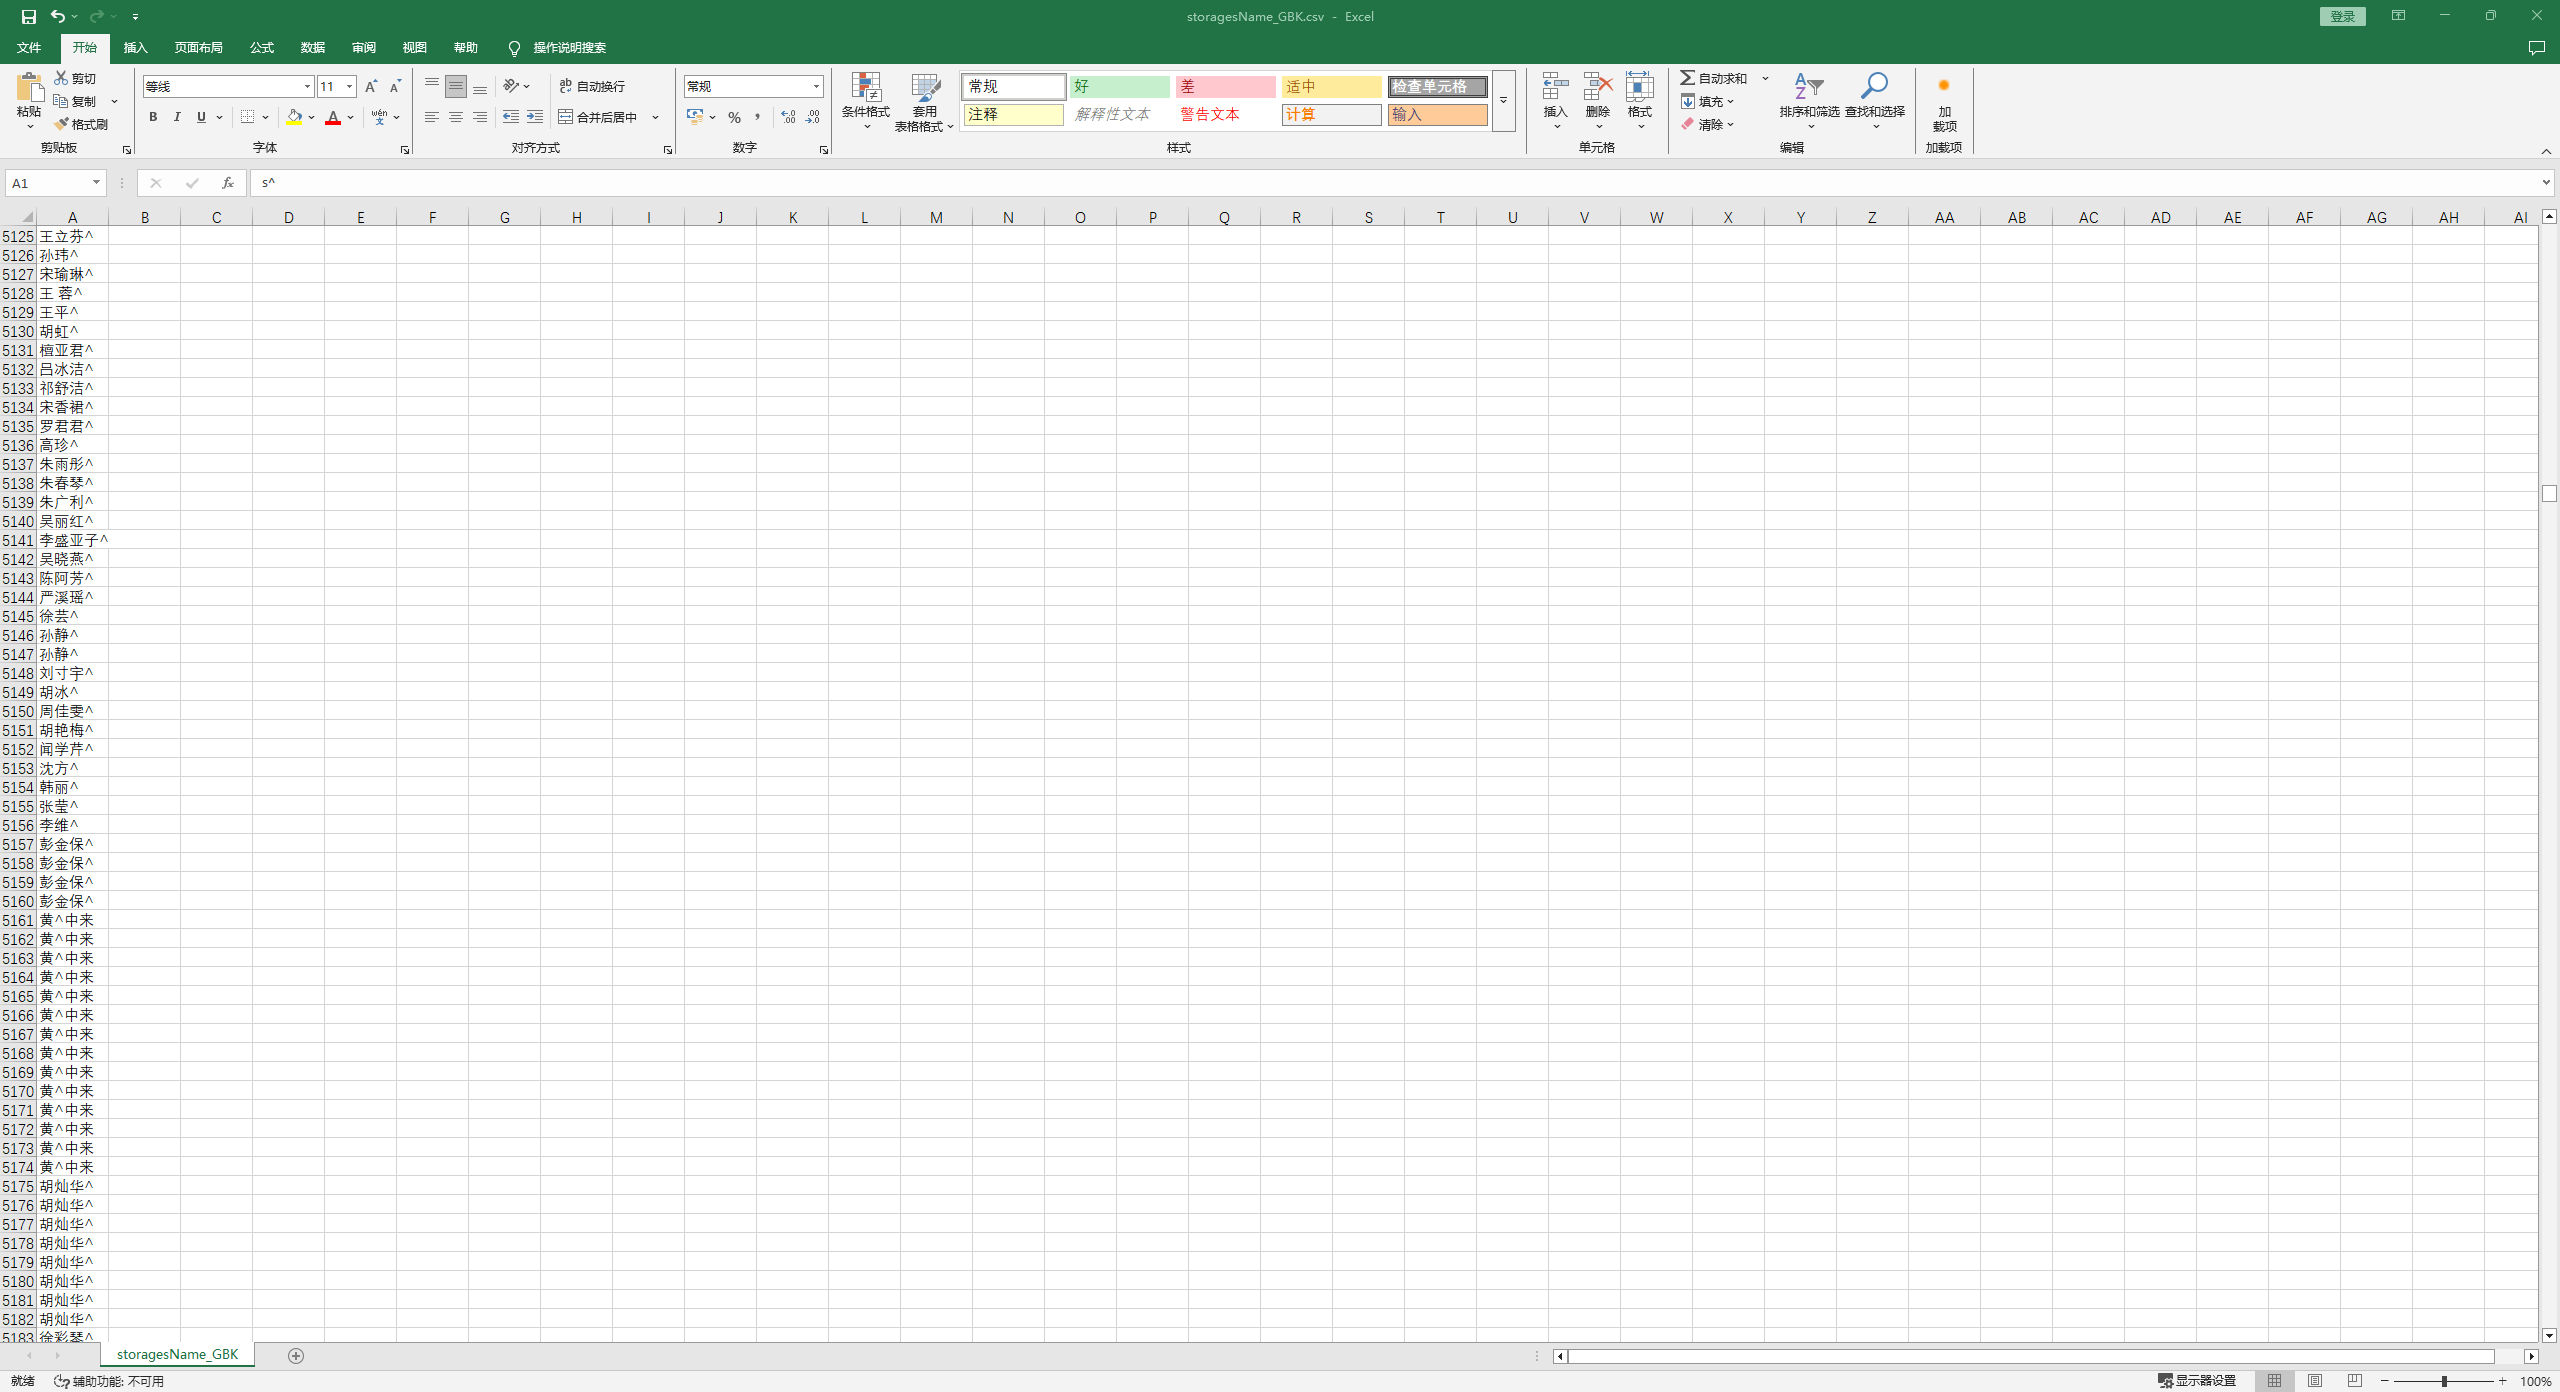Screen dimensions: 2560x1392
Task: Toggle Bold formatting
Action: pos(153,117)
